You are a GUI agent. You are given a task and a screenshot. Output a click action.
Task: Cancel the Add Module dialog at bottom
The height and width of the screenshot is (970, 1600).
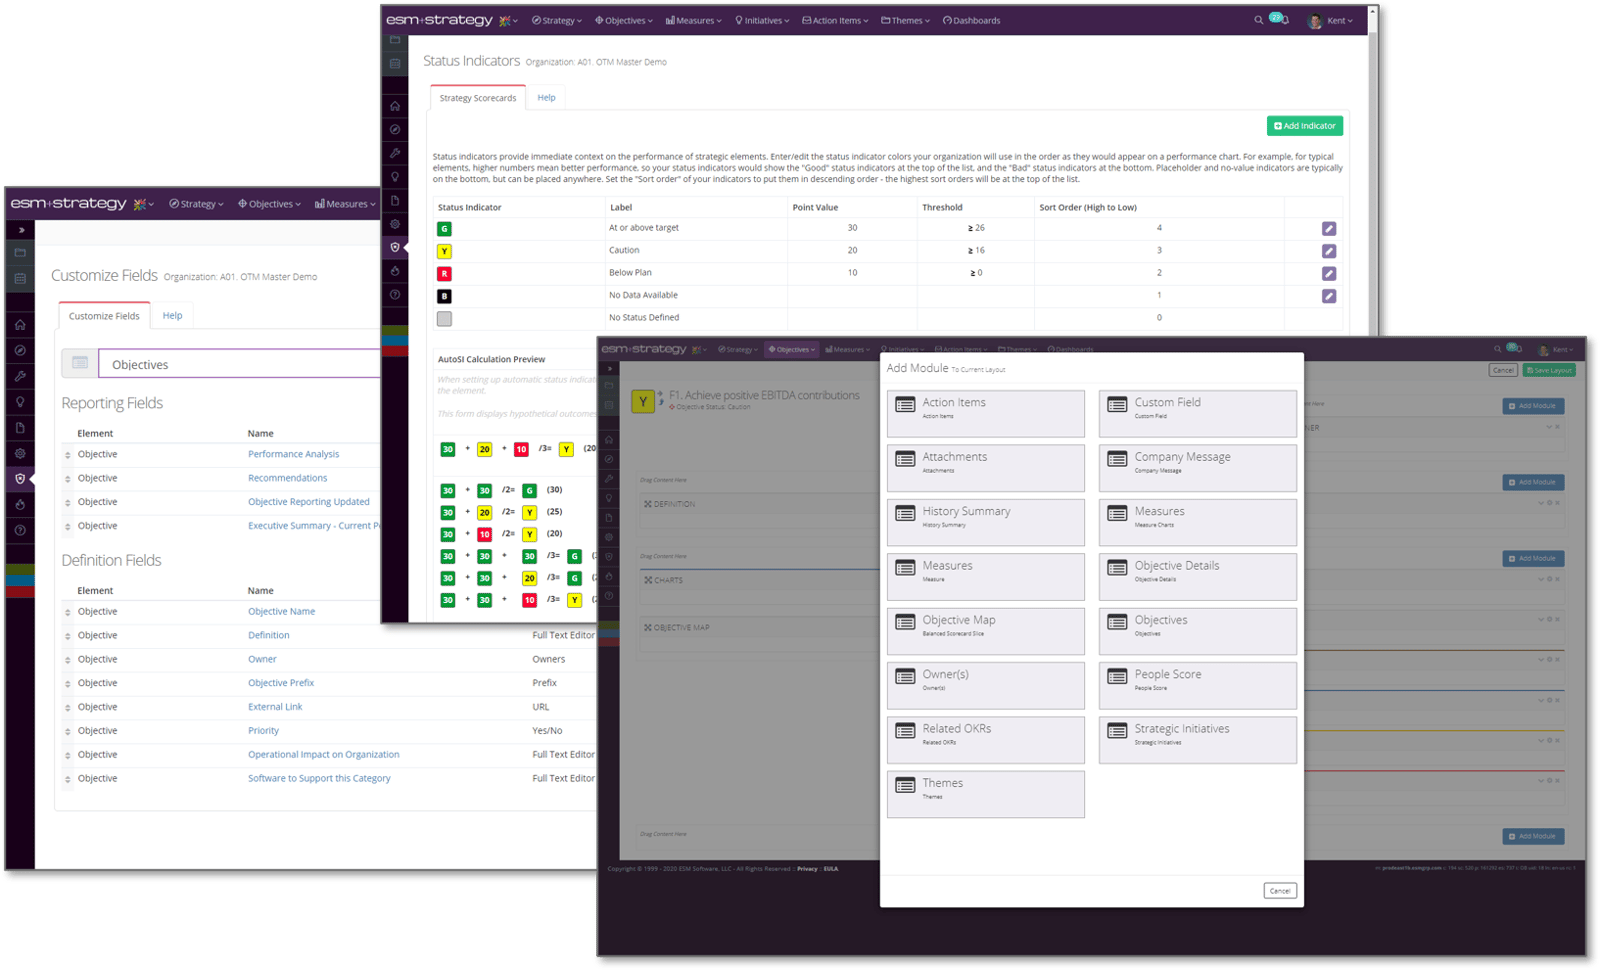click(x=1279, y=890)
